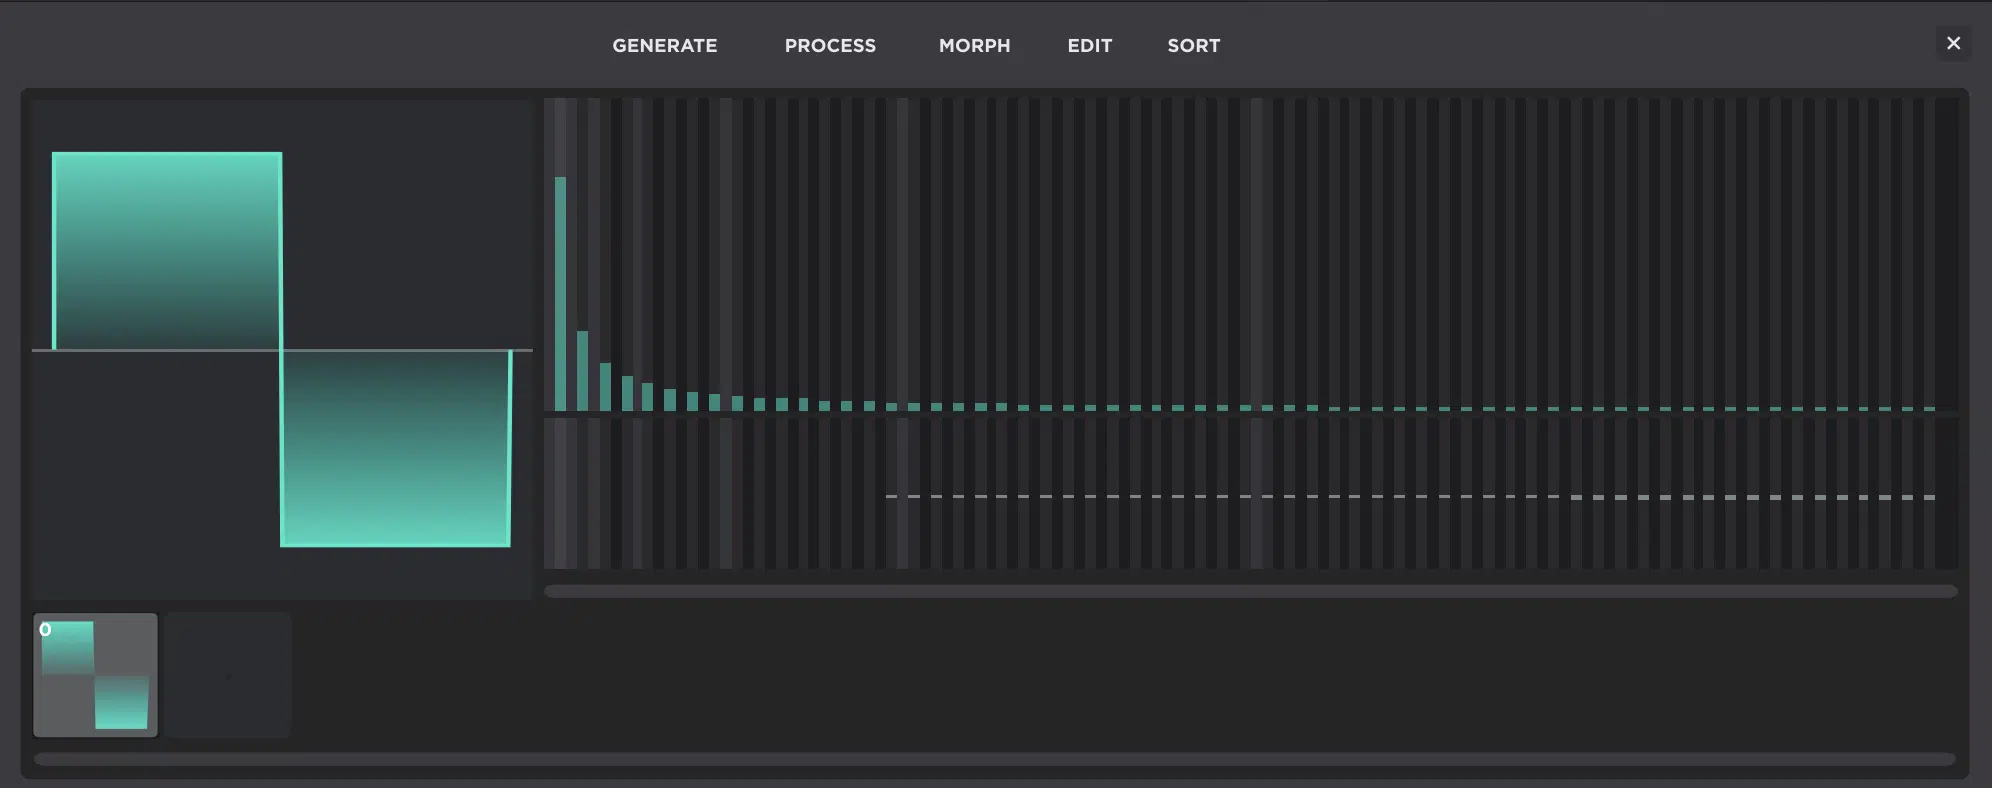Click the negative lower half of square waveform
1994x788 pixels.
point(395,448)
